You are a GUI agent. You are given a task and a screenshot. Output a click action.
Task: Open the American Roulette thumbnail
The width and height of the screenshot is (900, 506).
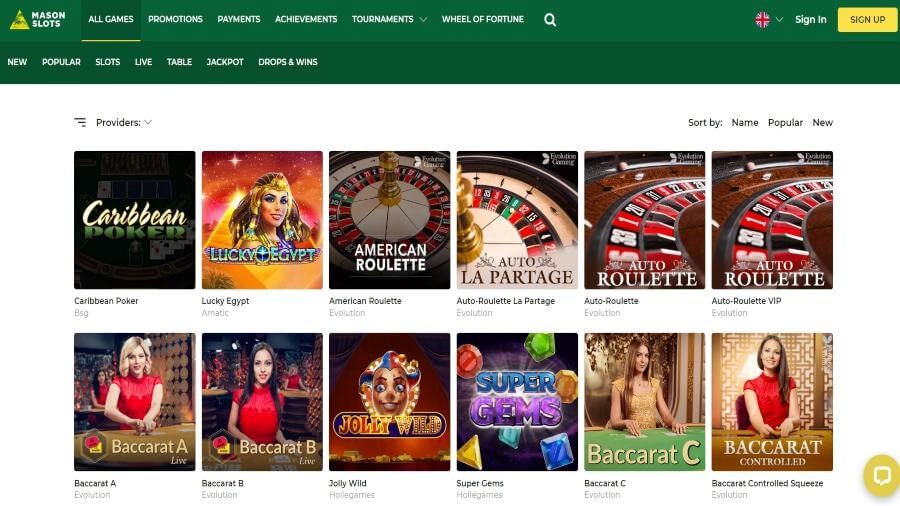point(389,220)
